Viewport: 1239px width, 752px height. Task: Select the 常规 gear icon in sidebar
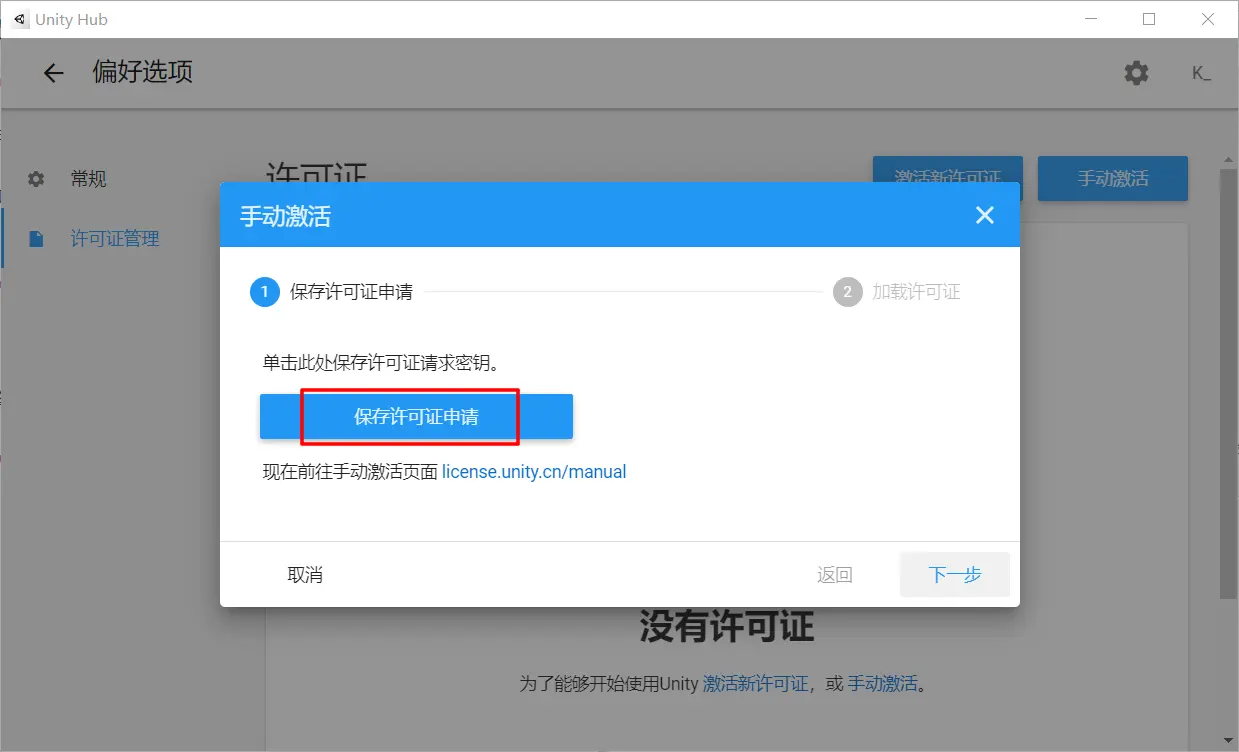tap(36, 179)
